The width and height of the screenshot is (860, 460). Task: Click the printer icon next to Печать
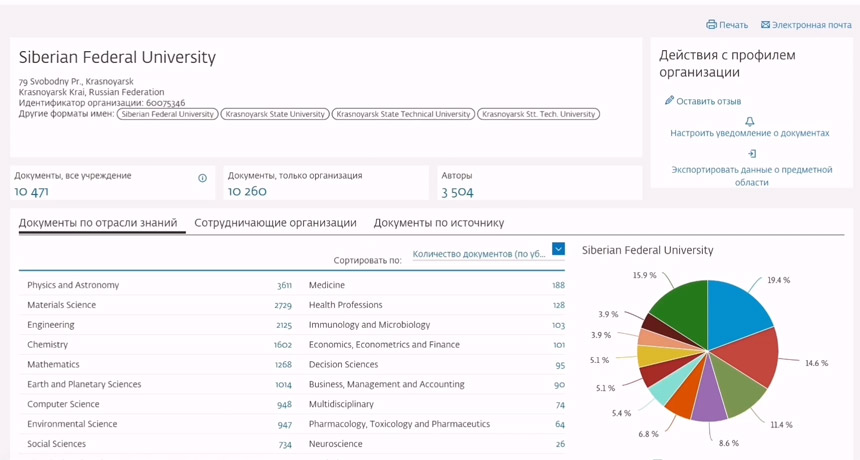(x=711, y=25)
